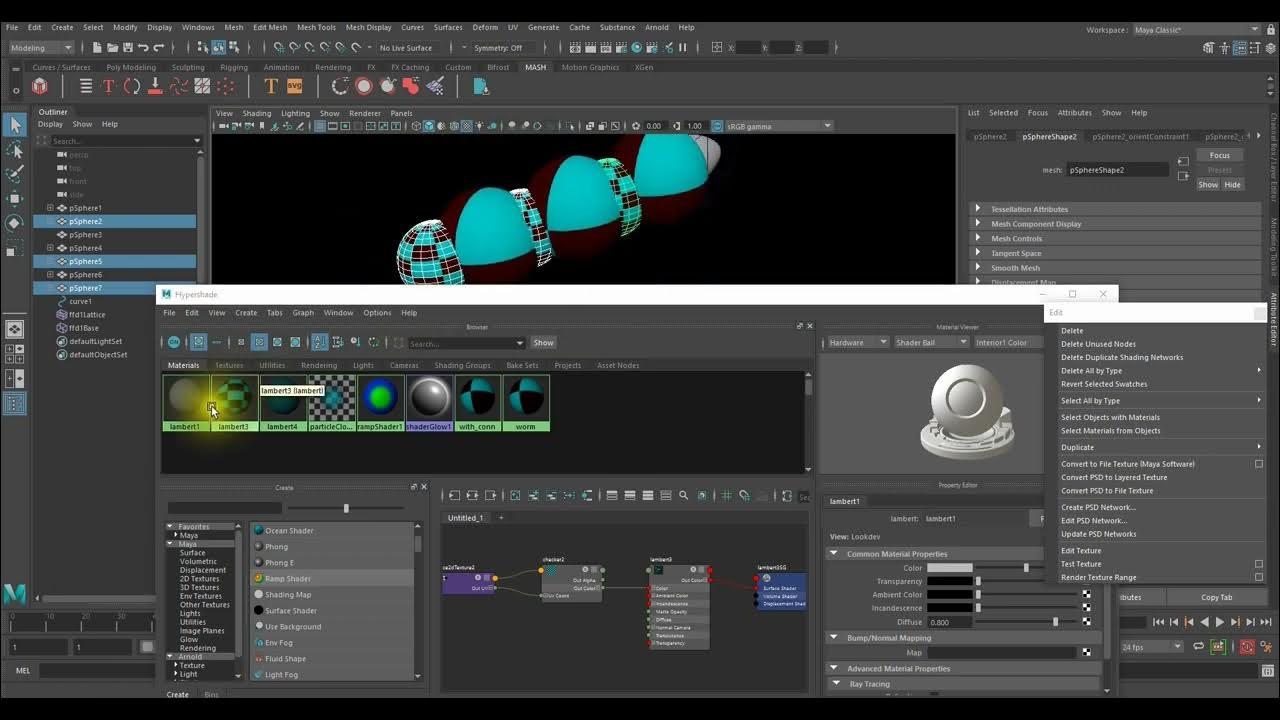Click the Copy Tab button
Viewport: 1280px width, 720px height.
click(1216, 597)
